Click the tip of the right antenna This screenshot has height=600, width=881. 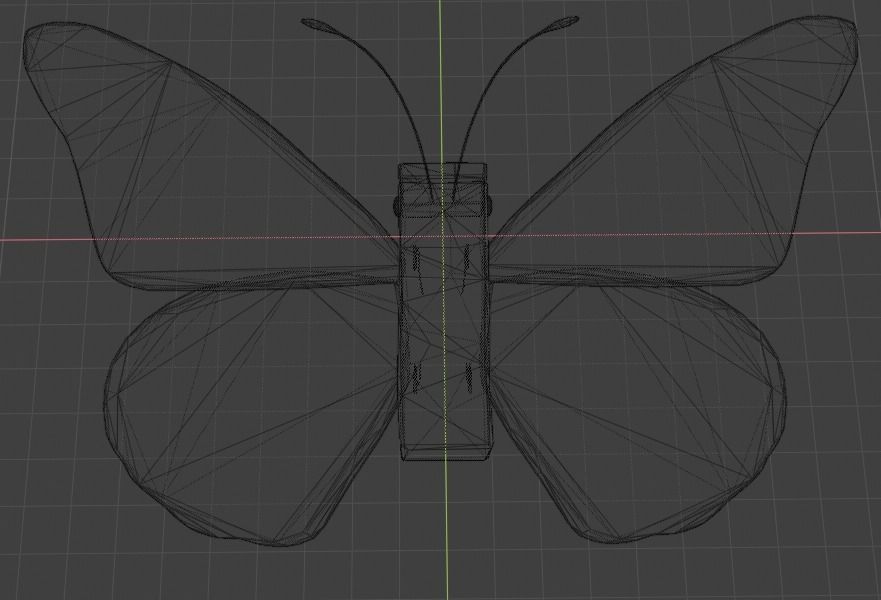564,22
